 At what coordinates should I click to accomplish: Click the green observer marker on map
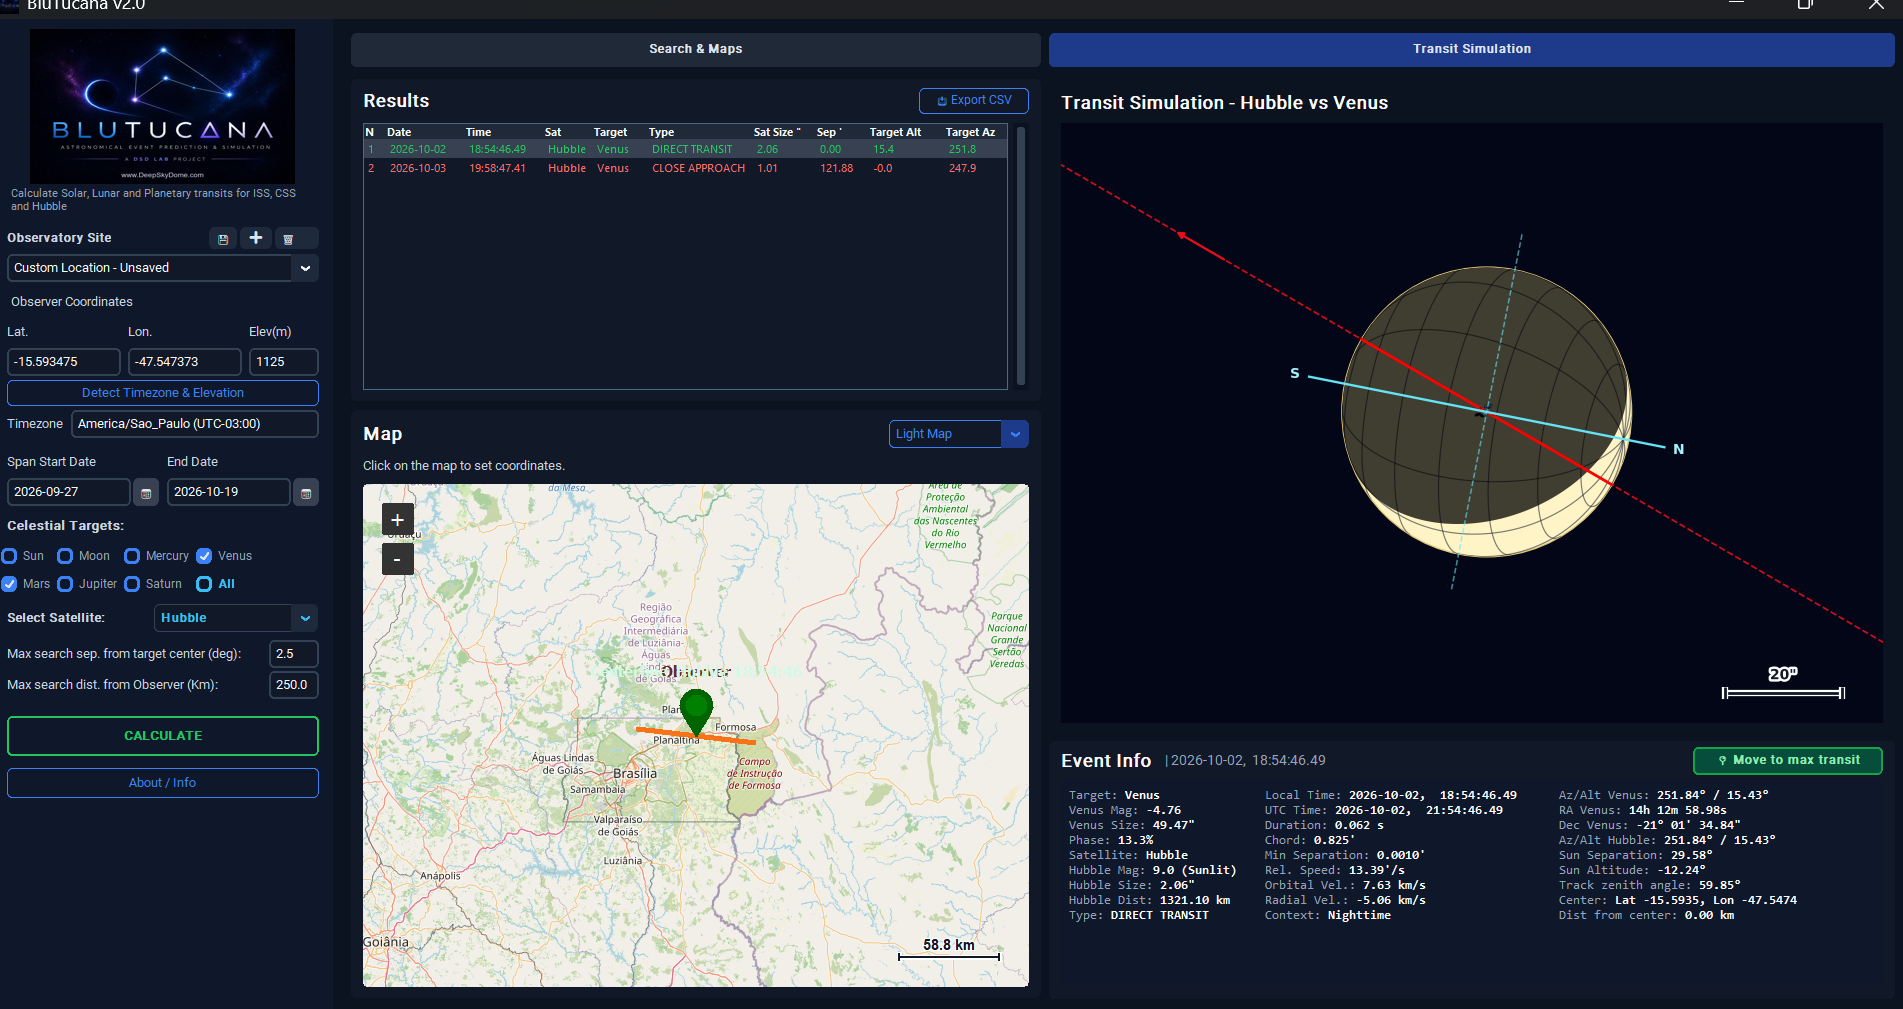click(x=696, y=711)
